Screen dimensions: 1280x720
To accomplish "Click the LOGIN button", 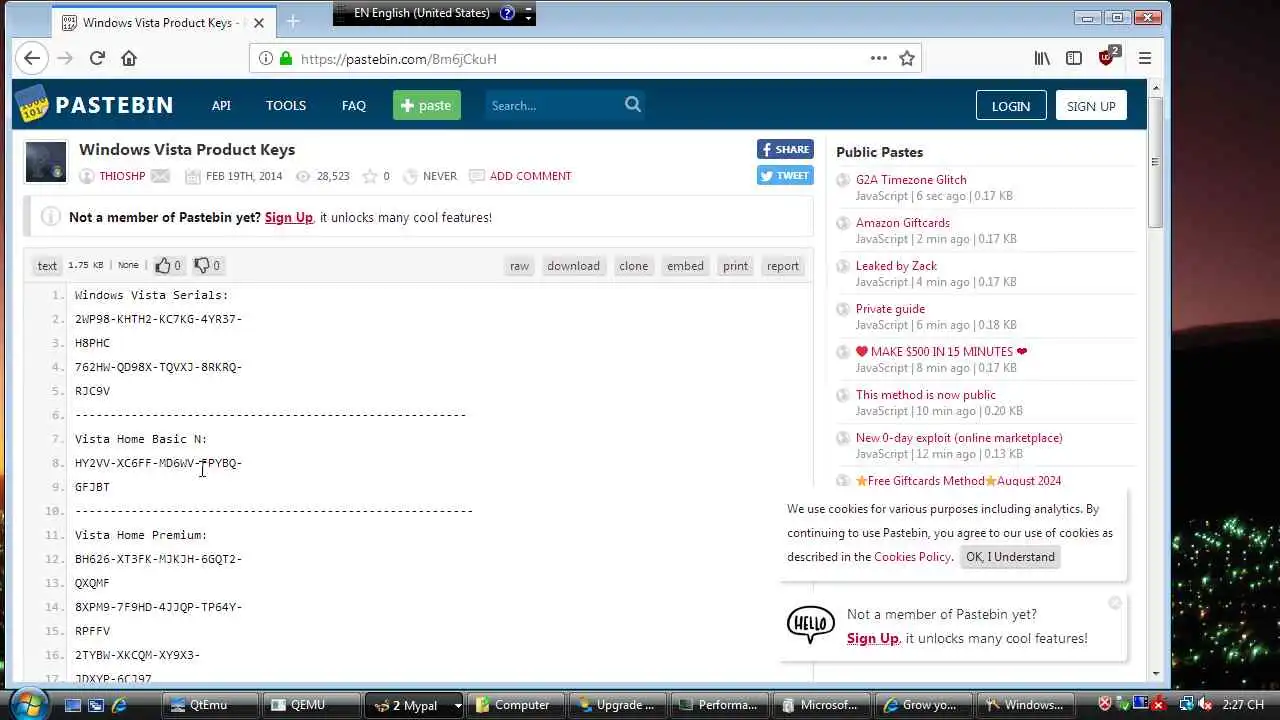I will [1011, 106].
